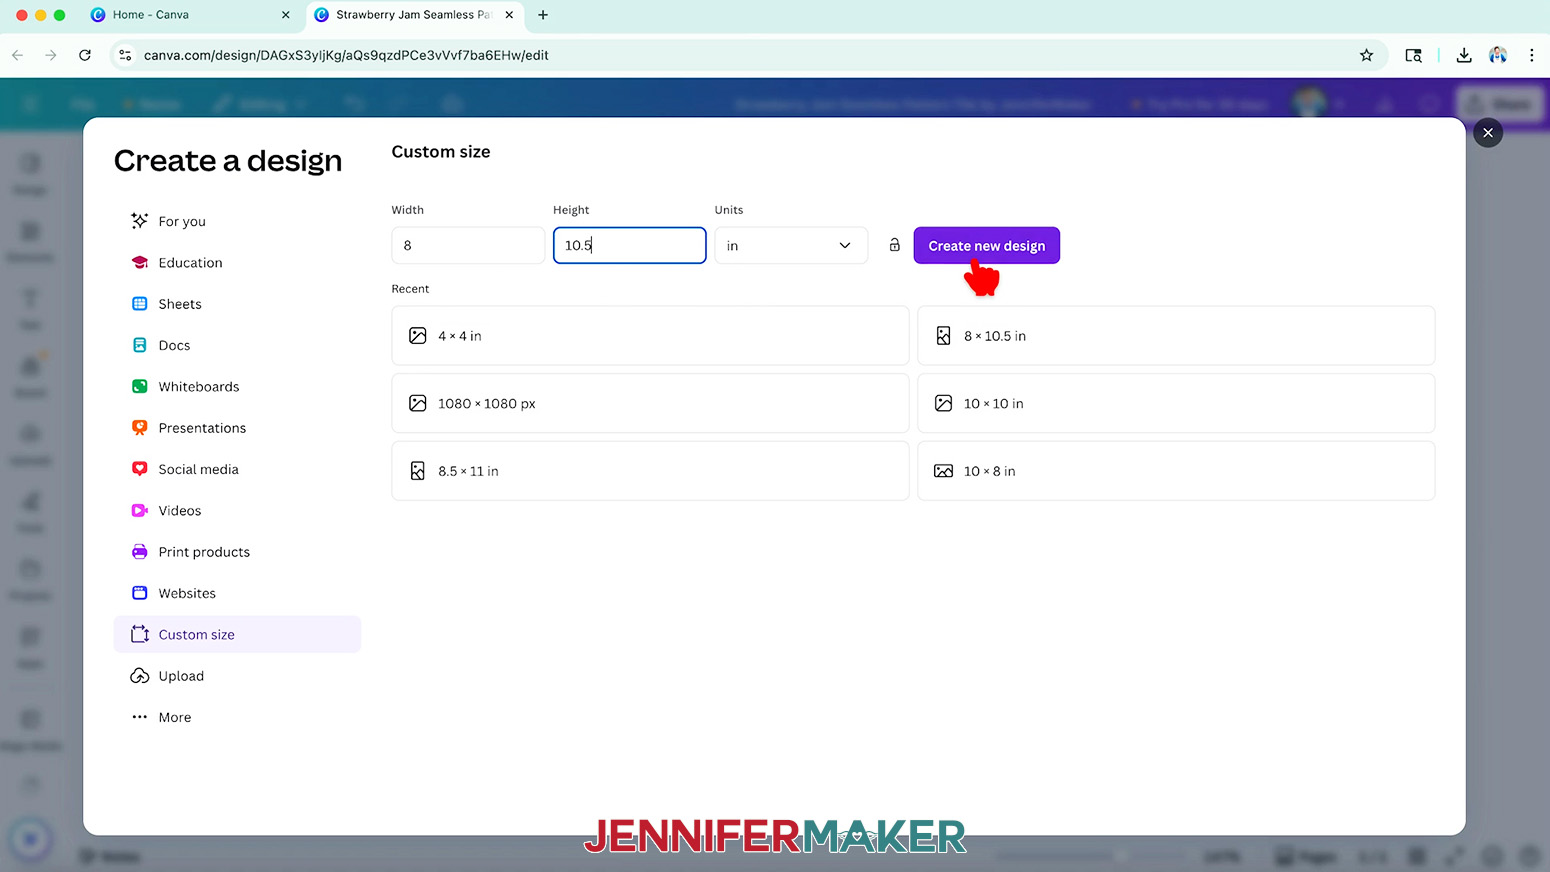This screenshot has height=872, width=1550.
Task: Close the Strawberry Jam Seamless tab
Action: point(509,15)
